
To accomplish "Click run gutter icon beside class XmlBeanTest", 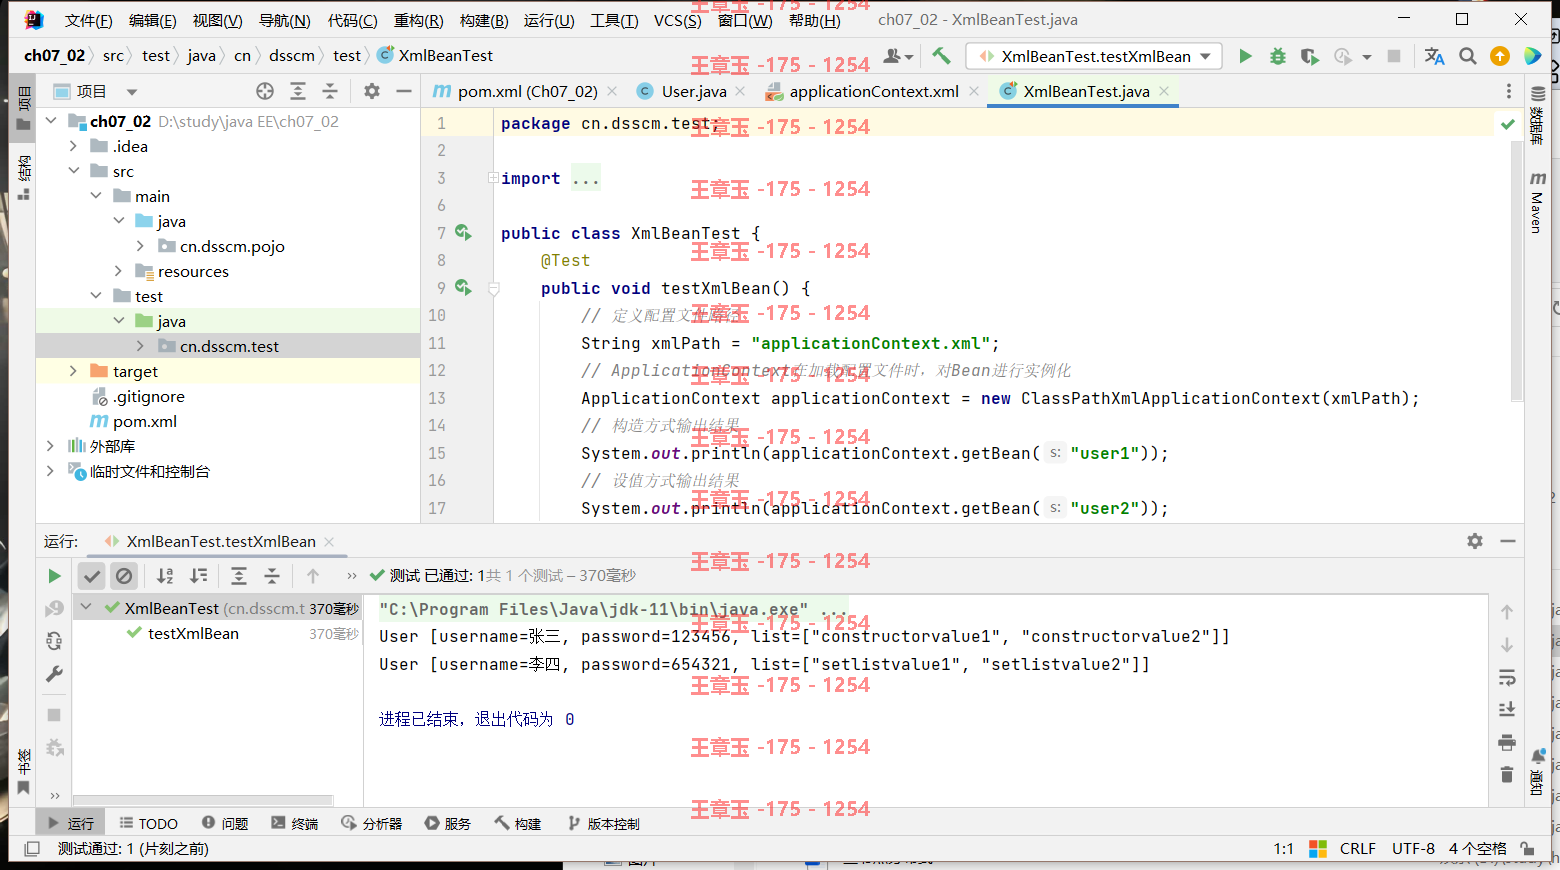I will pos(463,232).
